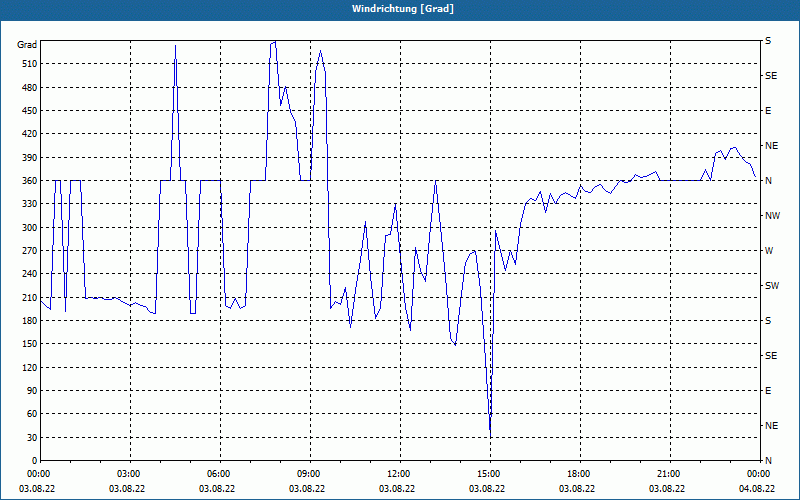Select the NE compass label at 390 level
Image resolution: width=800 pixels, height=500 pixels.
coord(771,146)
